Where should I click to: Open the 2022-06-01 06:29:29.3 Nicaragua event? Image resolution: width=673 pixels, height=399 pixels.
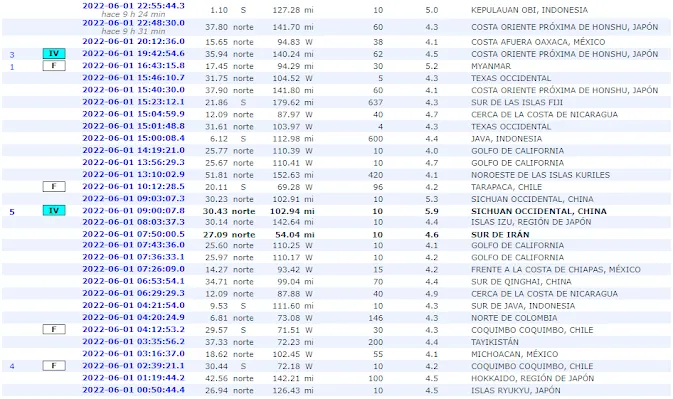click(x=133, y=293)
